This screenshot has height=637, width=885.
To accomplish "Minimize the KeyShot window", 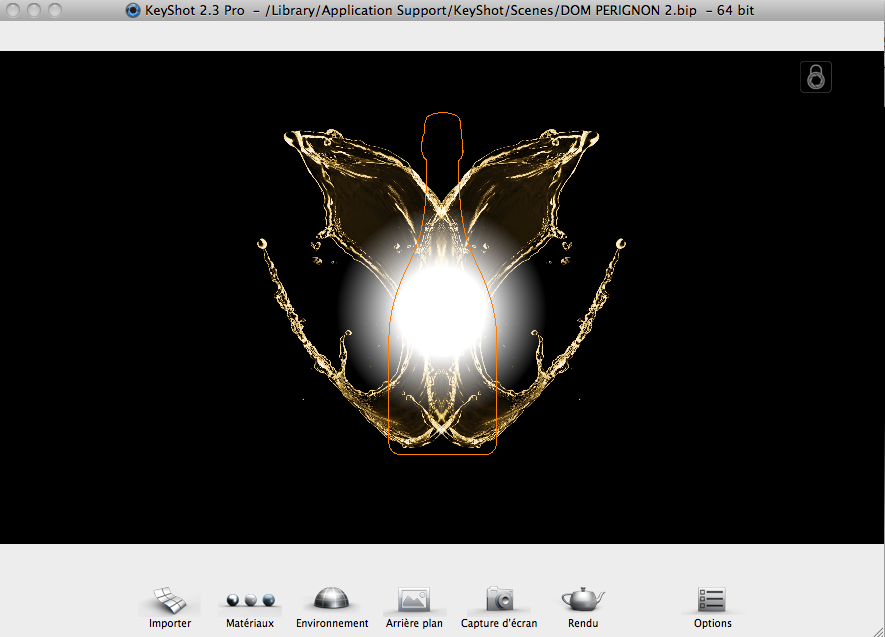I will tap(33, 11).
